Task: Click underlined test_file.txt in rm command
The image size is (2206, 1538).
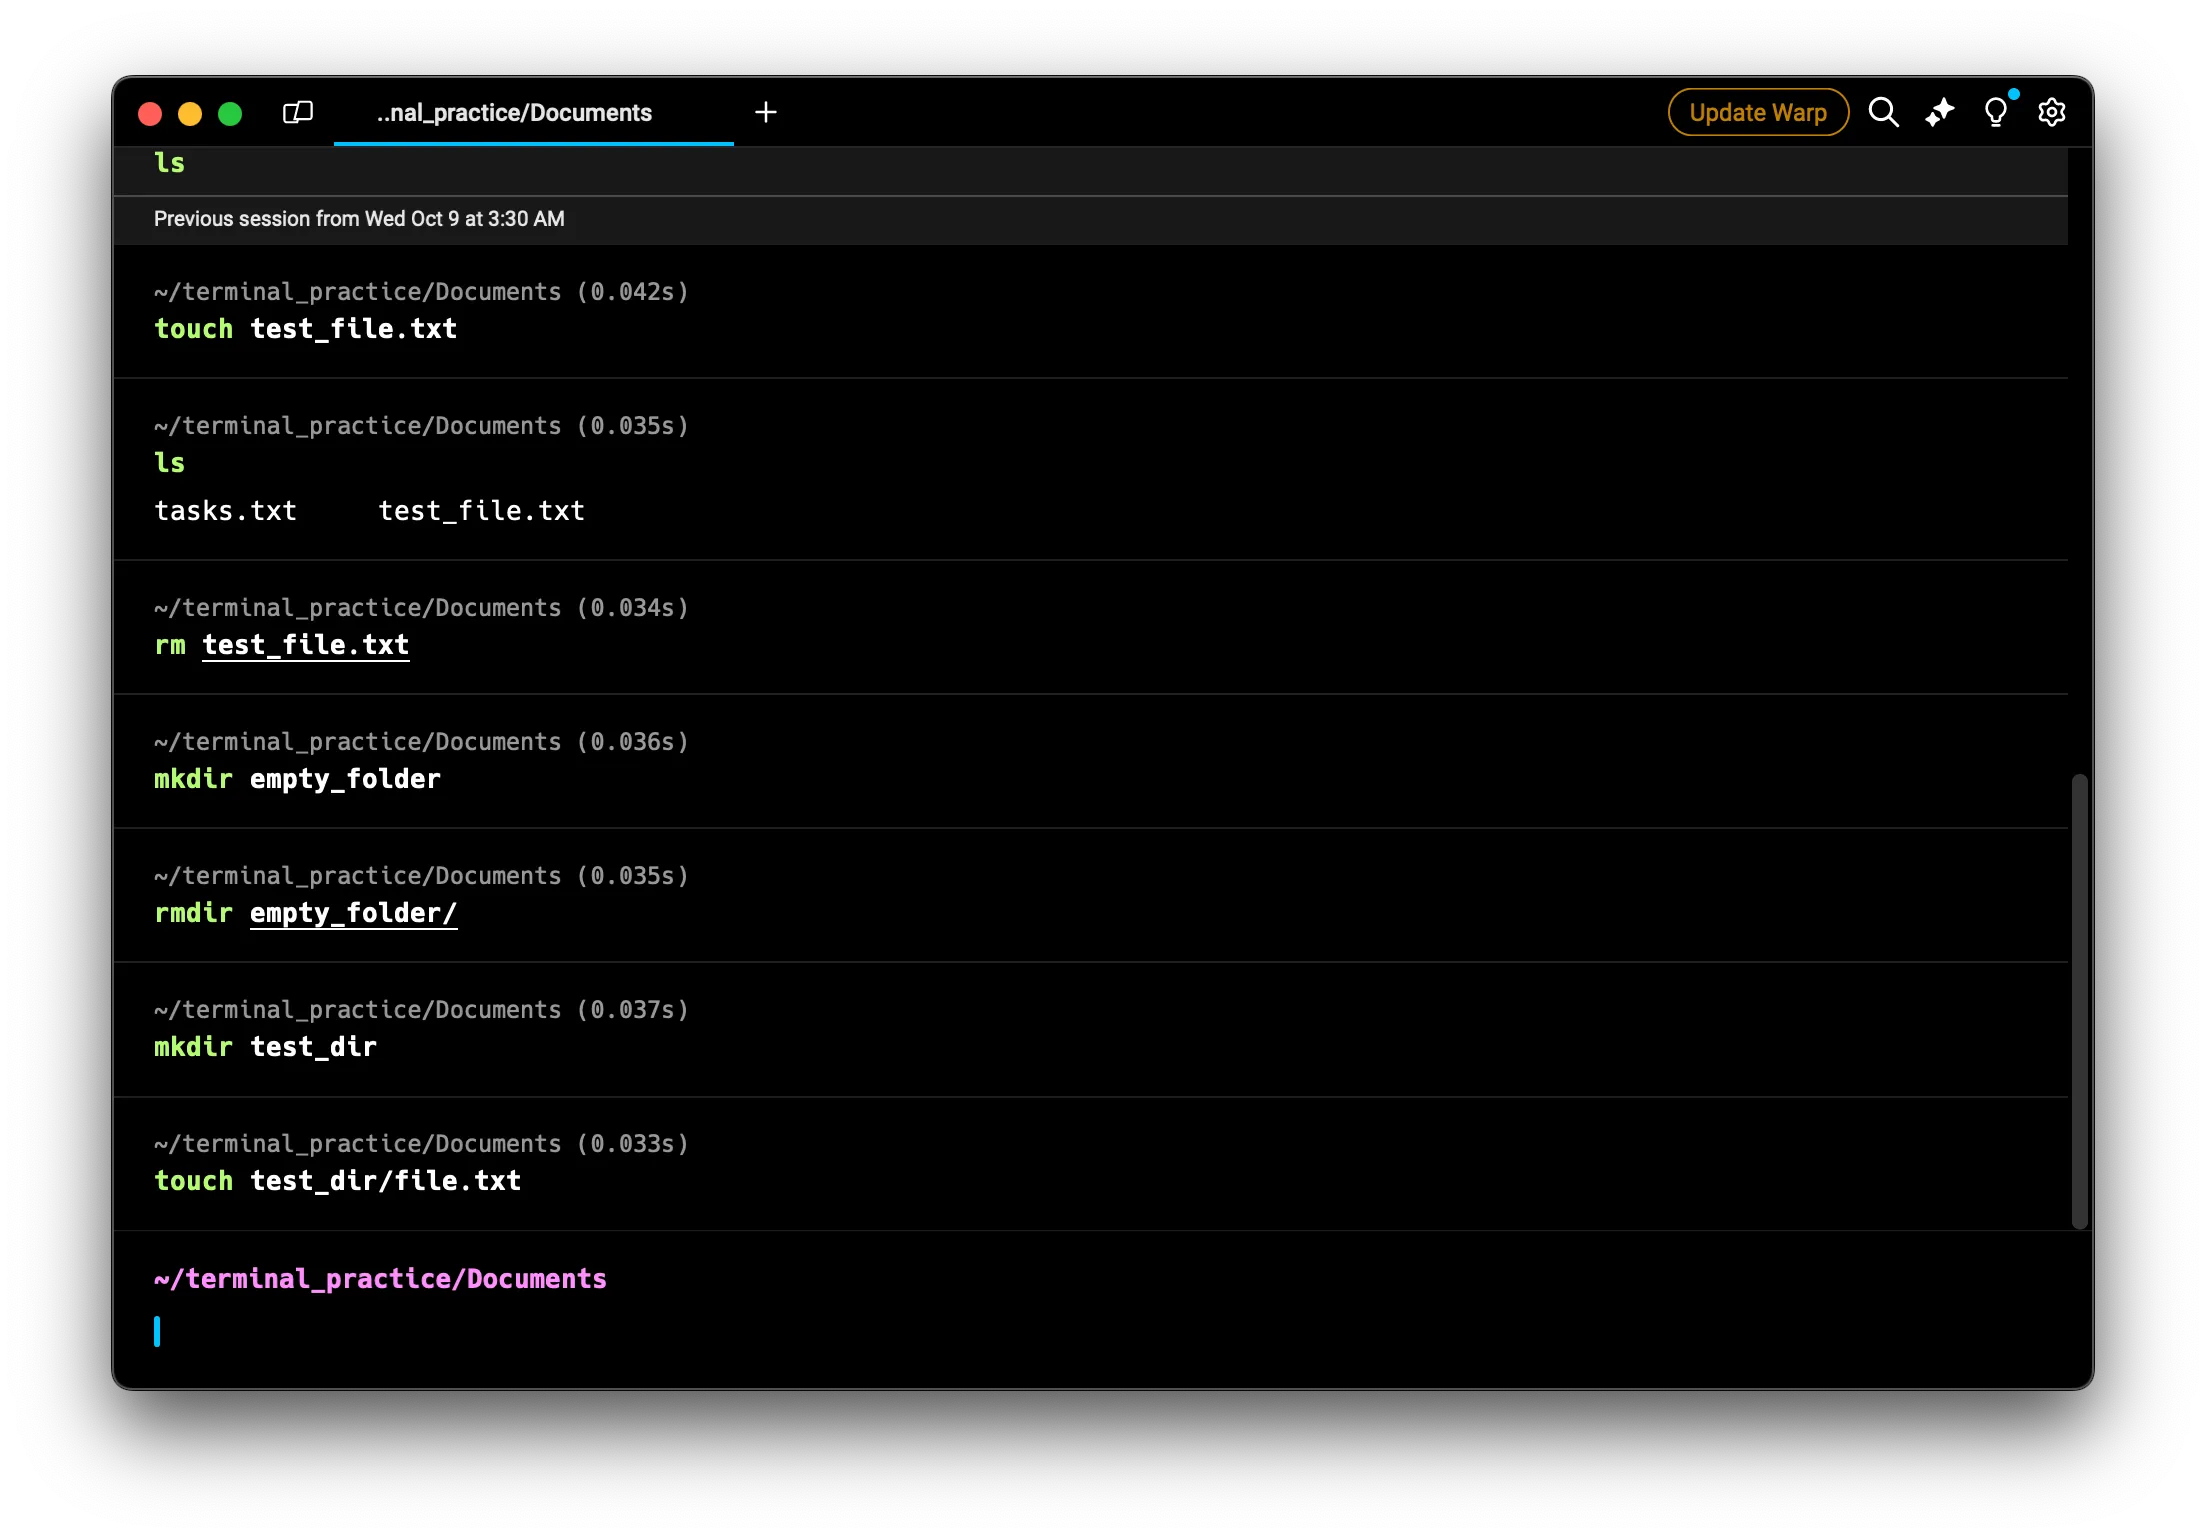Action: [305, 645]
